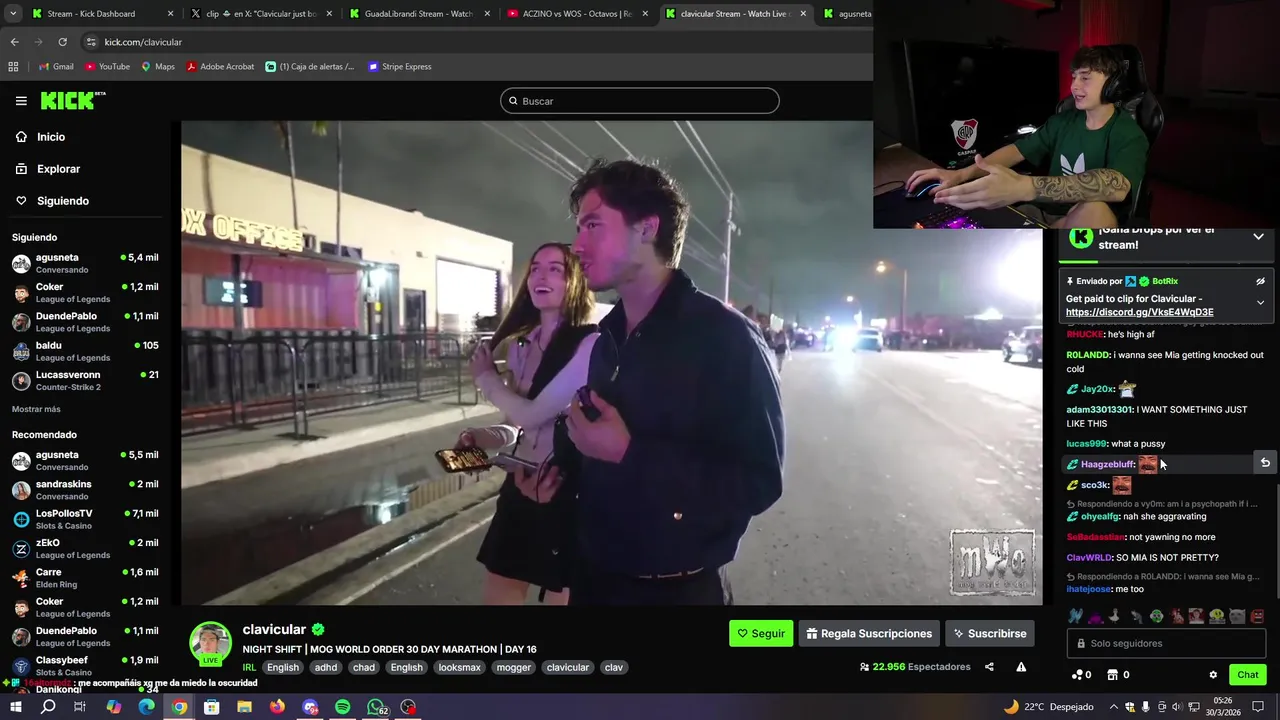Open chat settings gear
The image size is (1280, 720).
coord(1213,675)
